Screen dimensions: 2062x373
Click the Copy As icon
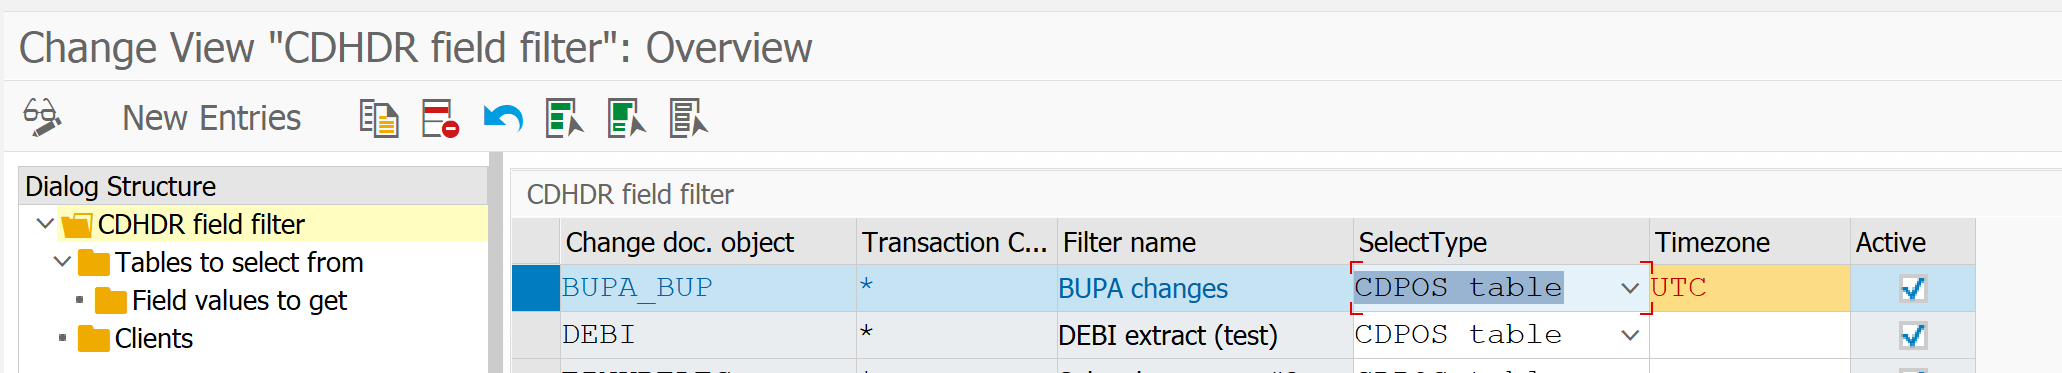(379, 118)
